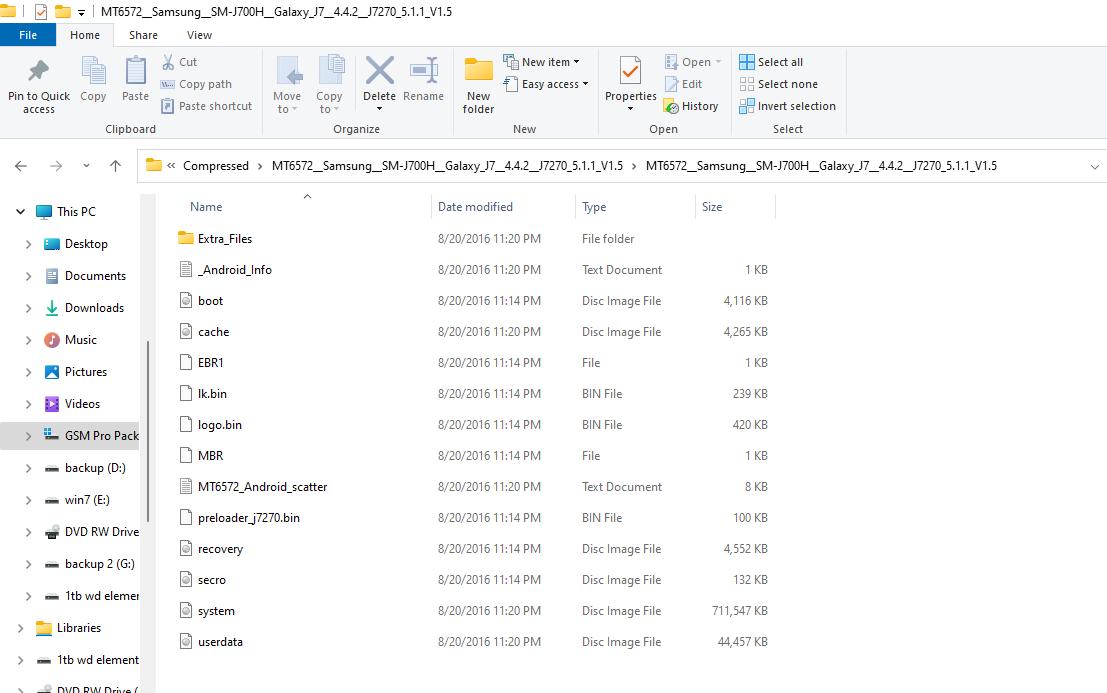Click Pin to Quick access icon

tap(38, 71)
